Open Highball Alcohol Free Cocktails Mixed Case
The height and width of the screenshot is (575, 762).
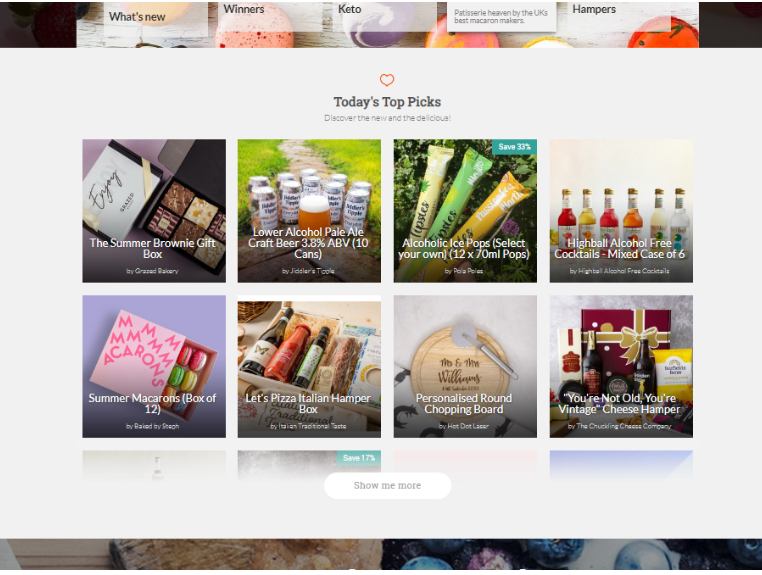click(x=621, y=210)
